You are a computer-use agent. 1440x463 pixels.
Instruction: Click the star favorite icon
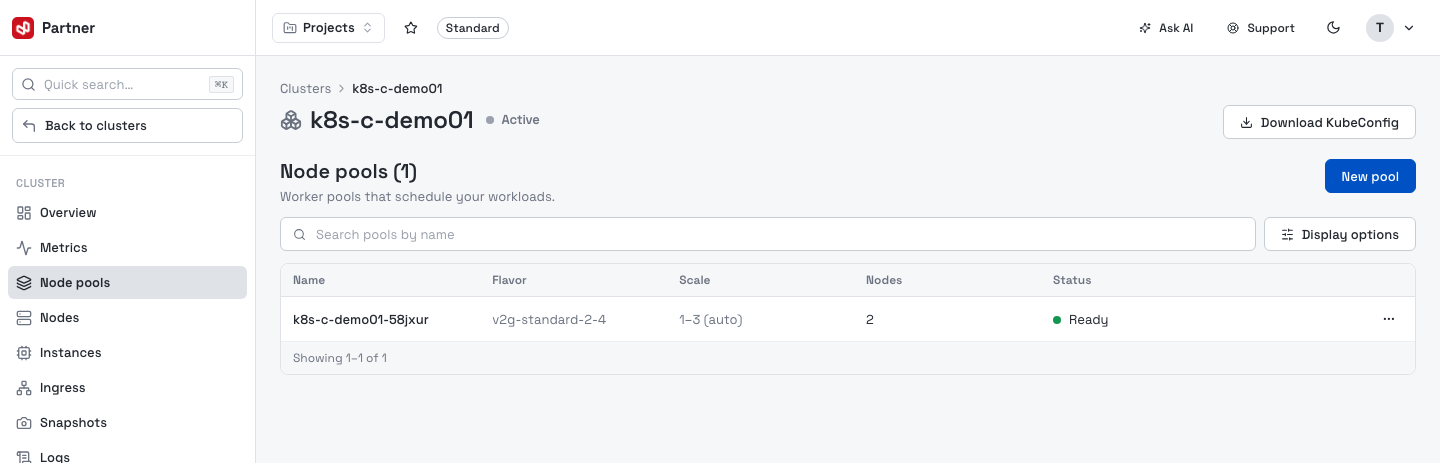(411, 28)
